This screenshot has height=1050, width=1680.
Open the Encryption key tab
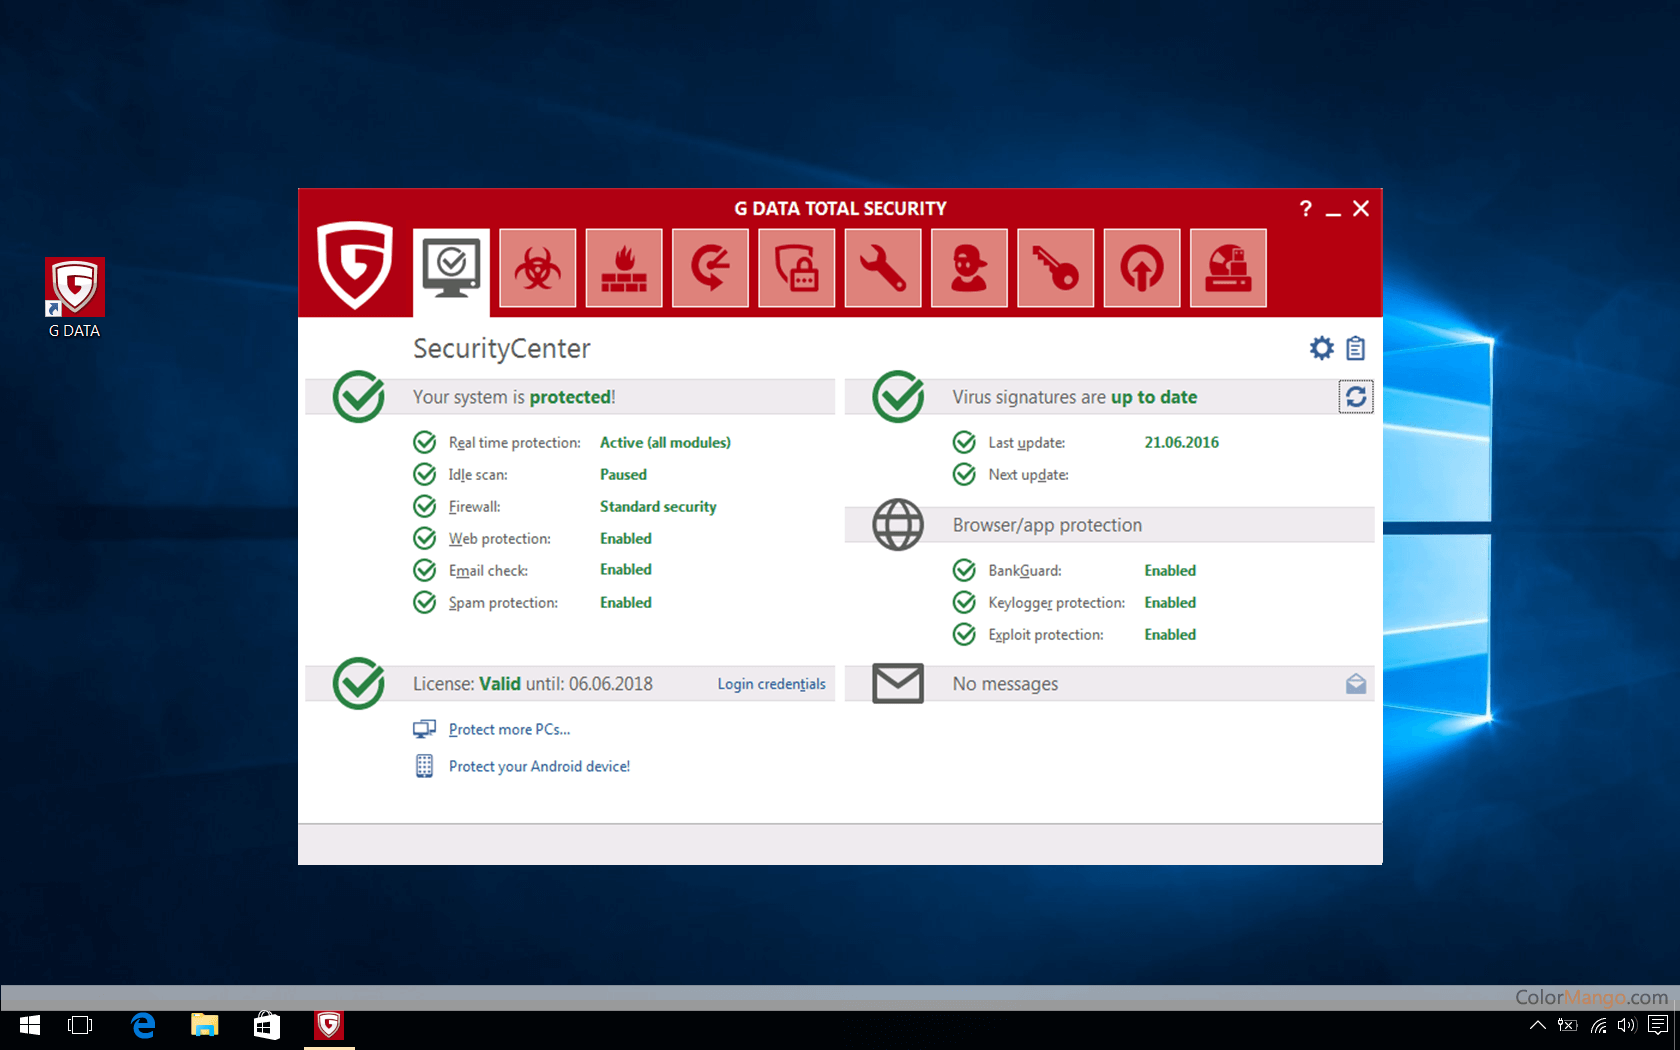(x=1055, y=268)
